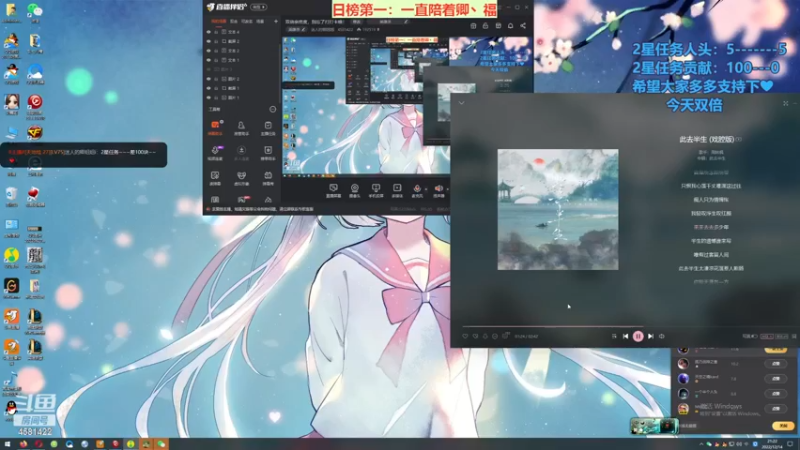Open the CF game desktop shortcut
800x450 pixels.
[35, 134]
